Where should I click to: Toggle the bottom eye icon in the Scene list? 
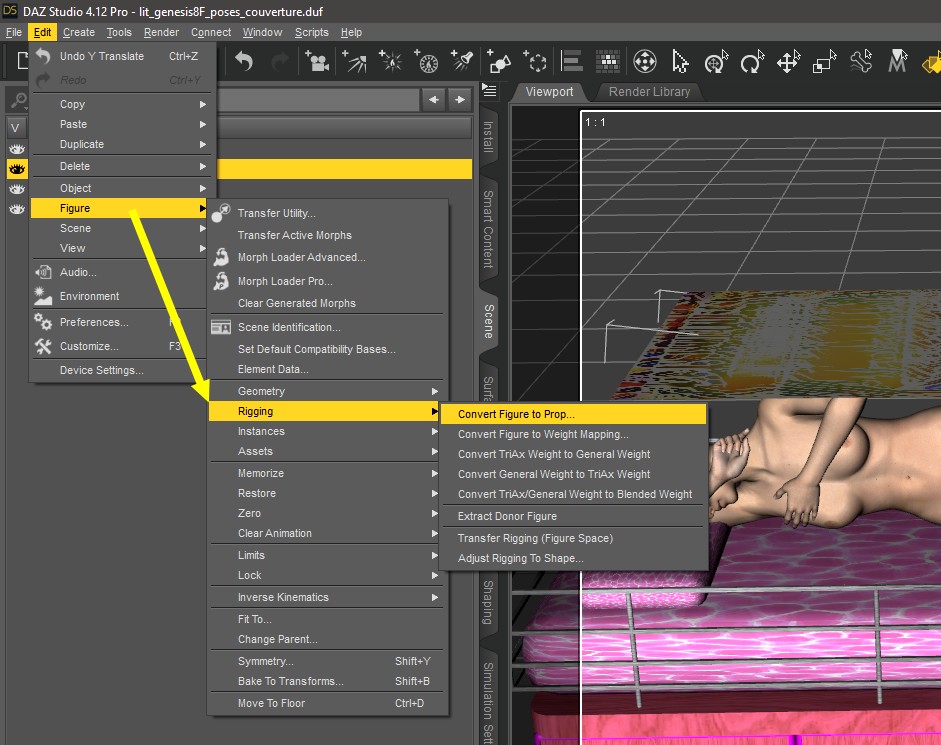pos(17,209)
